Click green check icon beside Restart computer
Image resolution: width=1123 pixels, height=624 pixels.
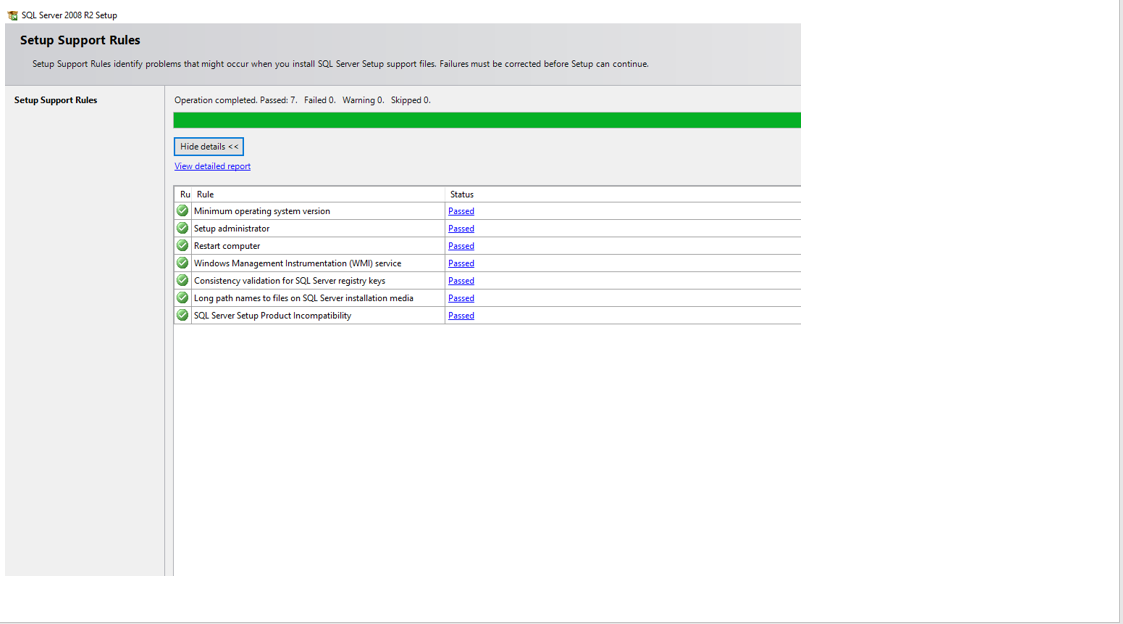click(x=183, y=245)
